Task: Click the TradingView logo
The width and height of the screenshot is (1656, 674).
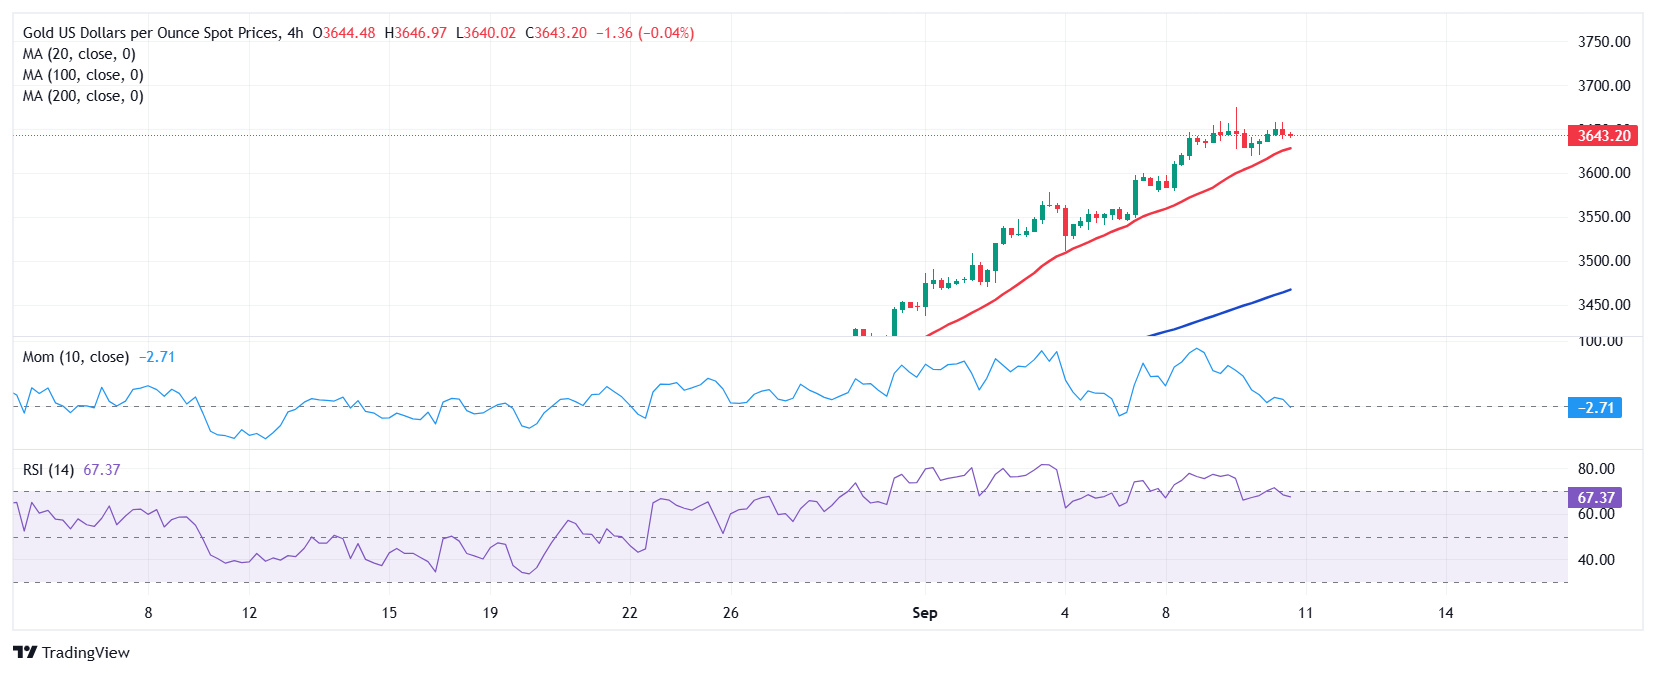Action: pos(72,652)
